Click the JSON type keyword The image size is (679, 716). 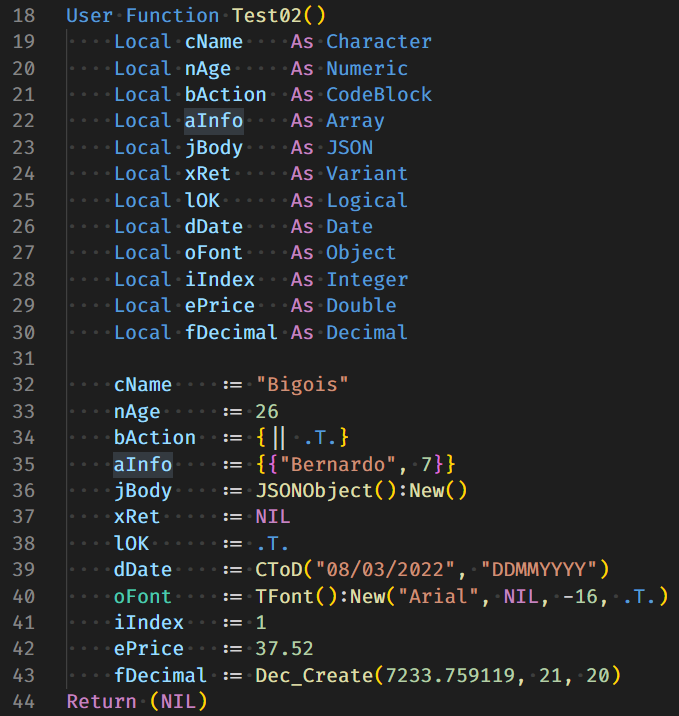pyautogui.click(x=350, y=148)
